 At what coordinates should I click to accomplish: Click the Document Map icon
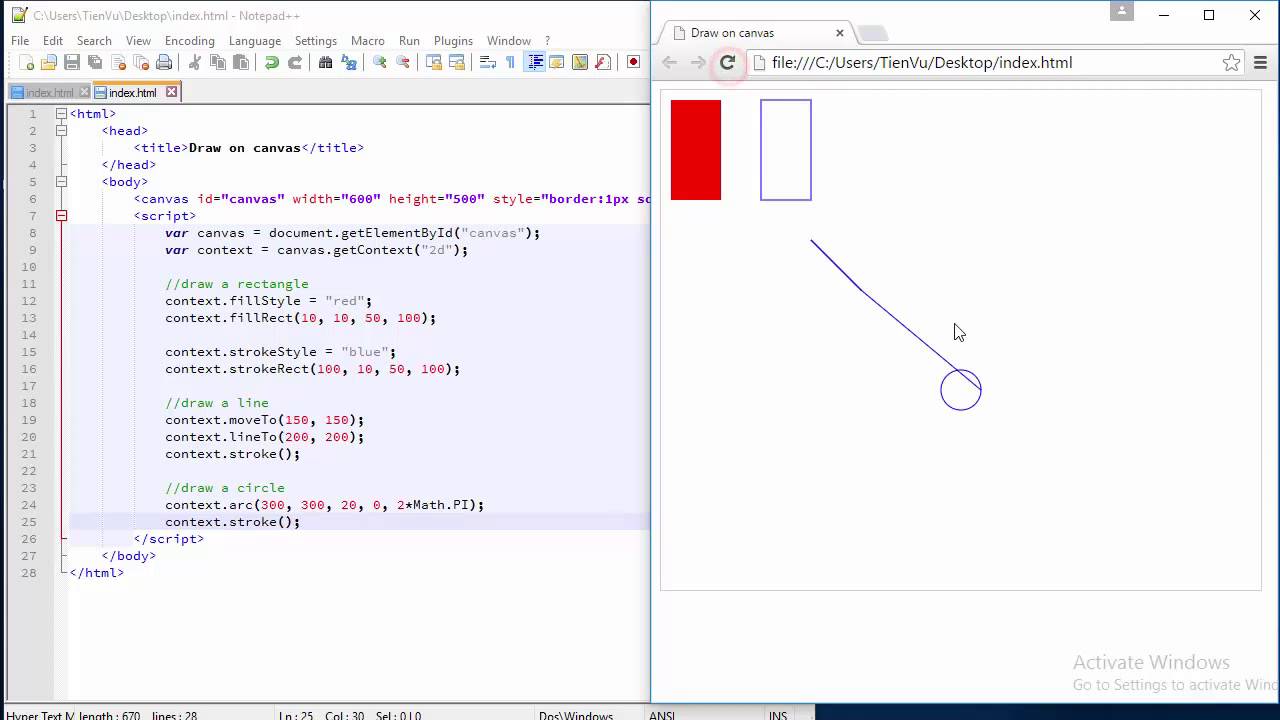pos(580,62)
